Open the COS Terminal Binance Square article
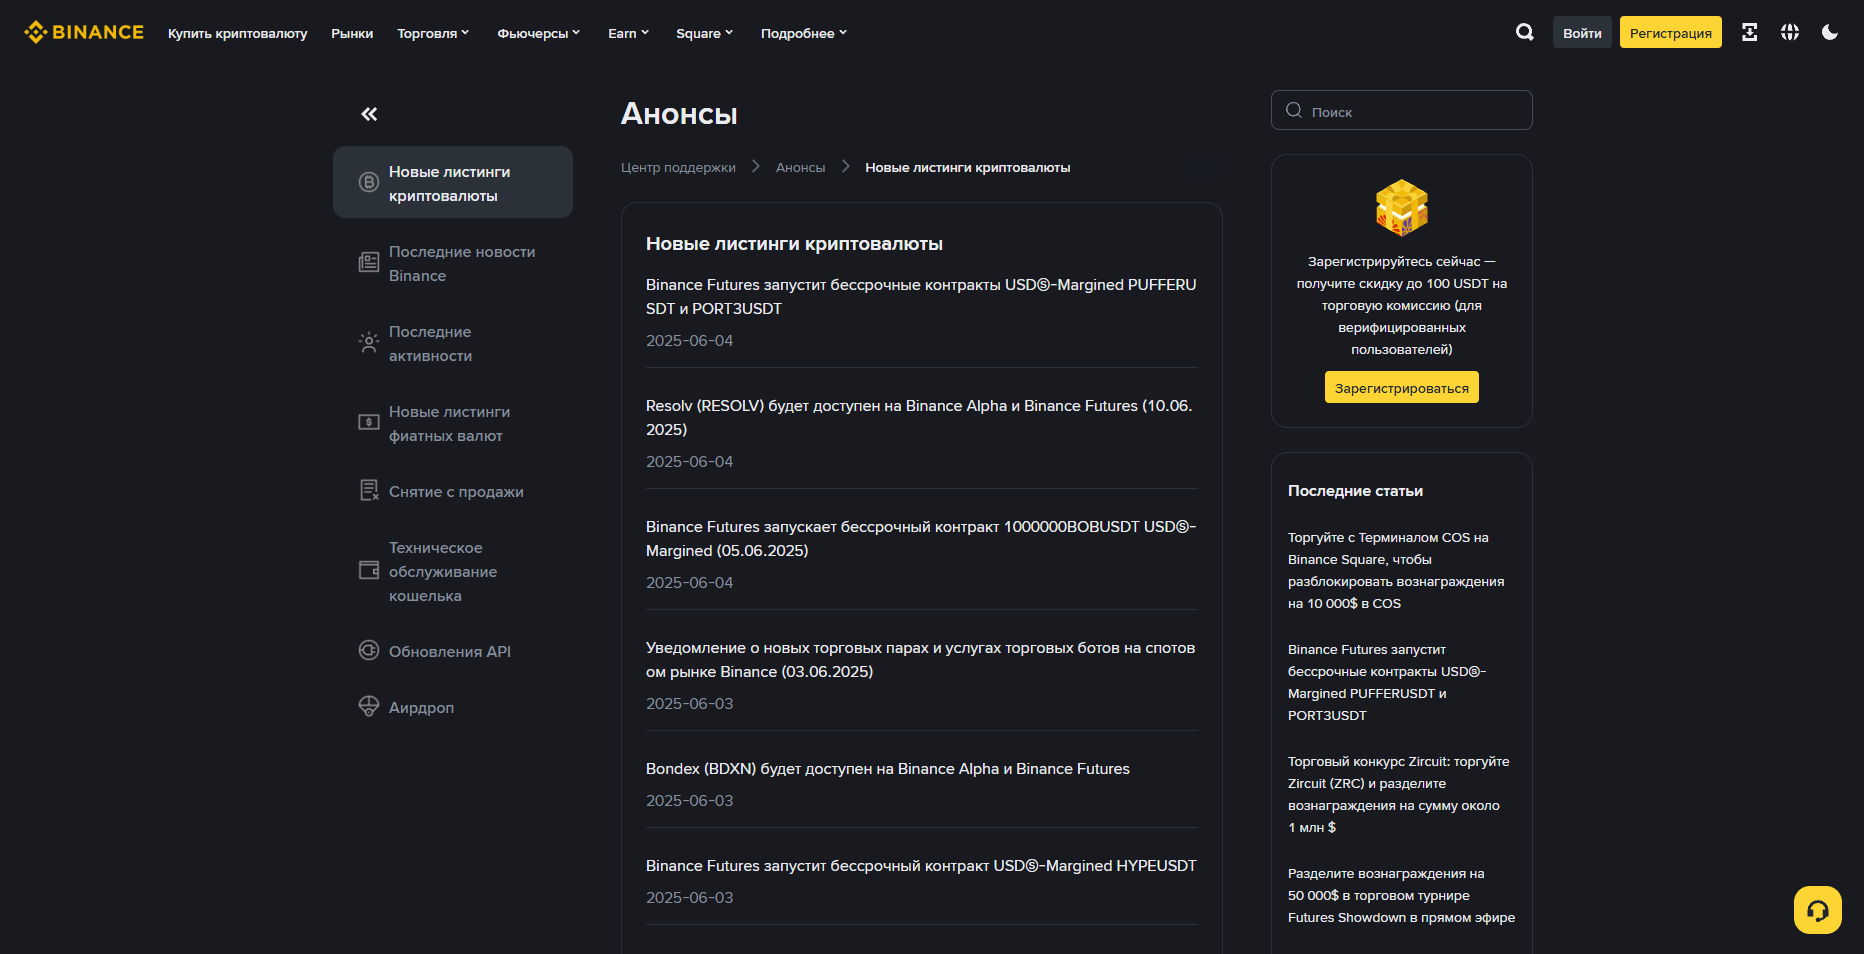Image resolution: width=1864 pixels, height=954 pixels. [1396, 570]
